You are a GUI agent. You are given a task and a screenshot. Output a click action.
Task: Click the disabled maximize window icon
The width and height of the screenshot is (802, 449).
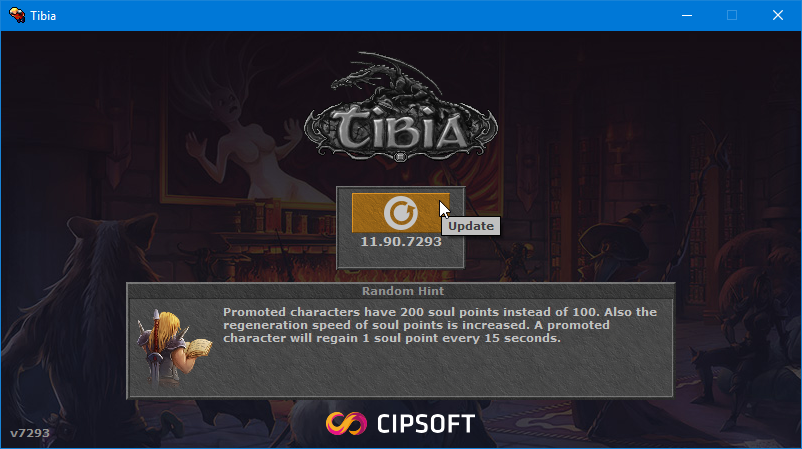(x=732, y=15)
